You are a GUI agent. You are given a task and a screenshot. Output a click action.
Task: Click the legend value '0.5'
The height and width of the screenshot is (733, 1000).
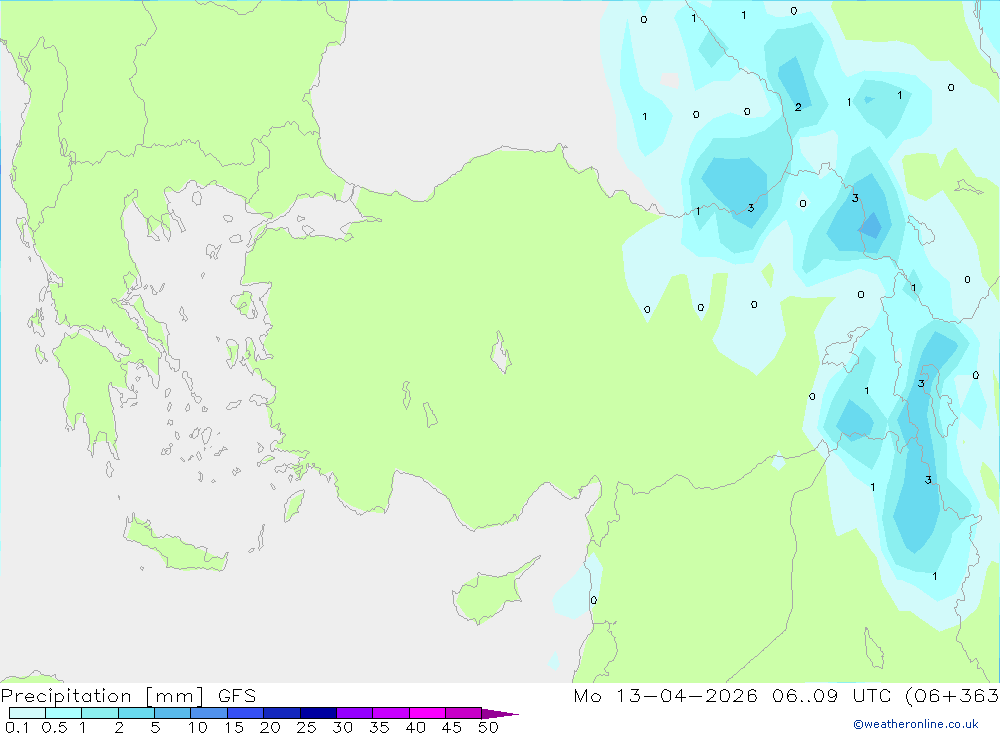coord(54,727)
